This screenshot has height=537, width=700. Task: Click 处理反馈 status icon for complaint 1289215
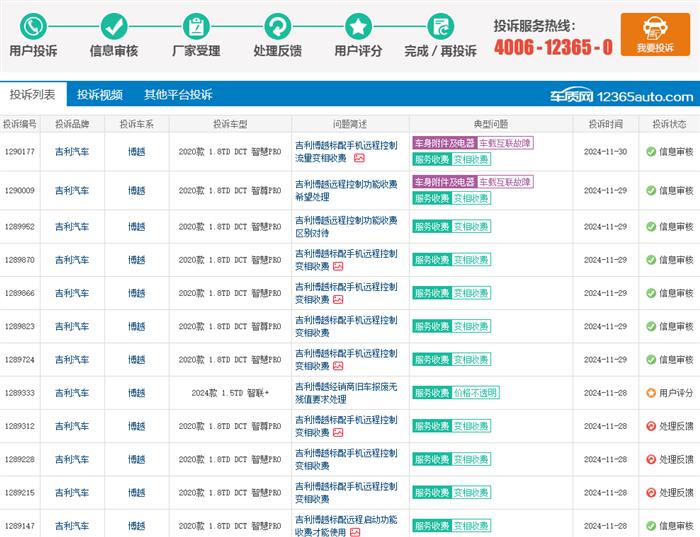tap(651, 493)
